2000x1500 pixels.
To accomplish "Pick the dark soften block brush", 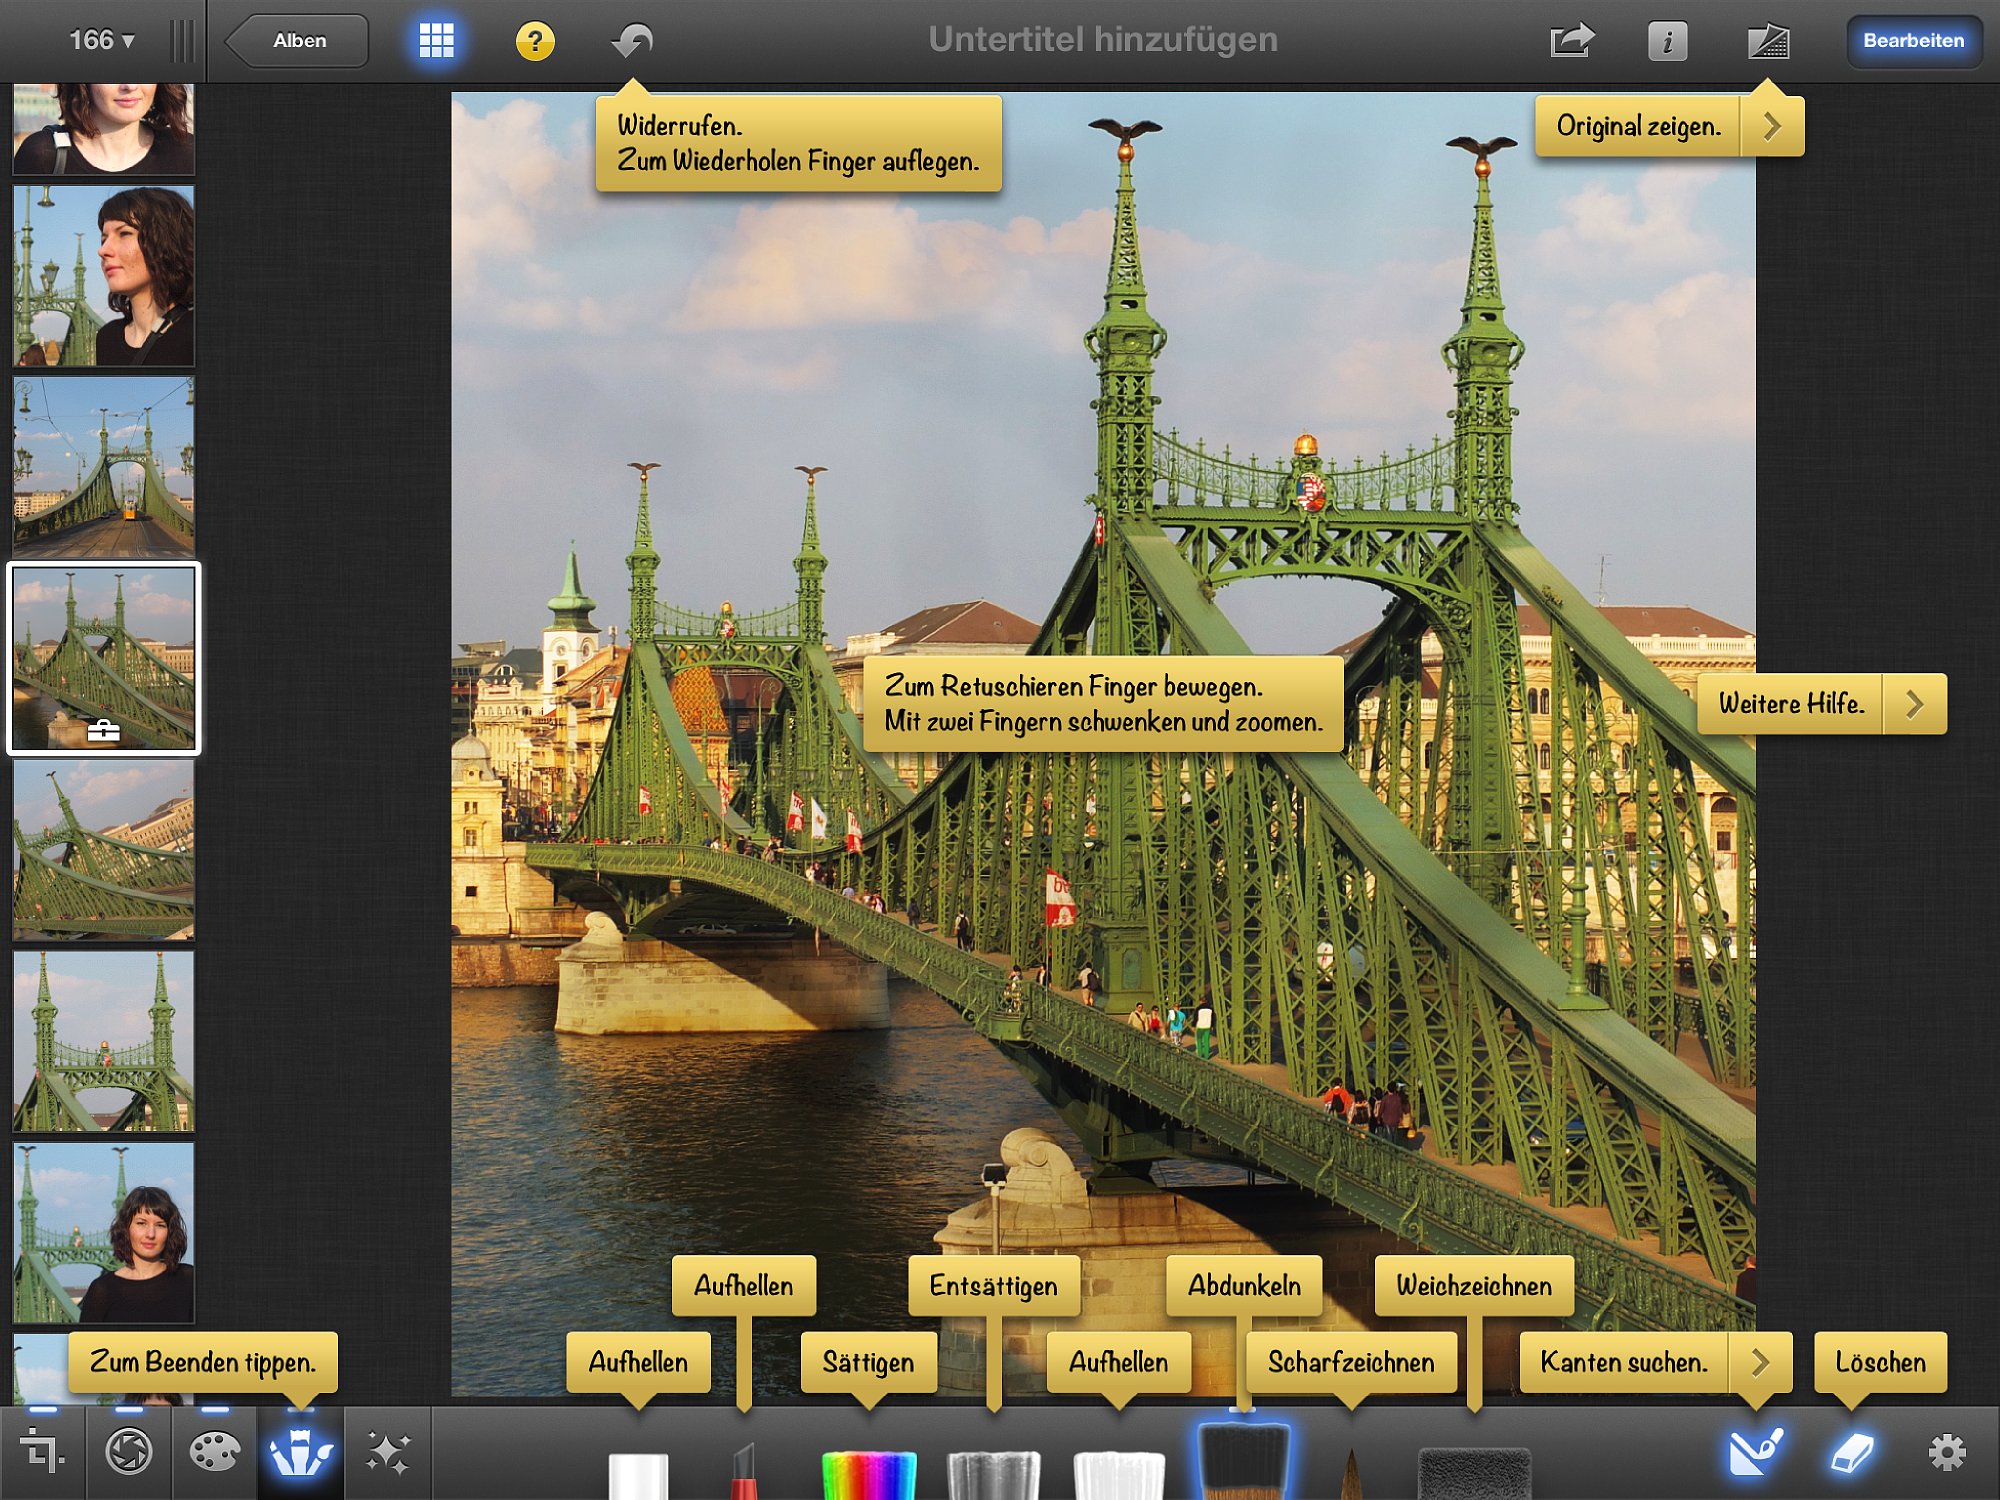I will (1474, 1473).
